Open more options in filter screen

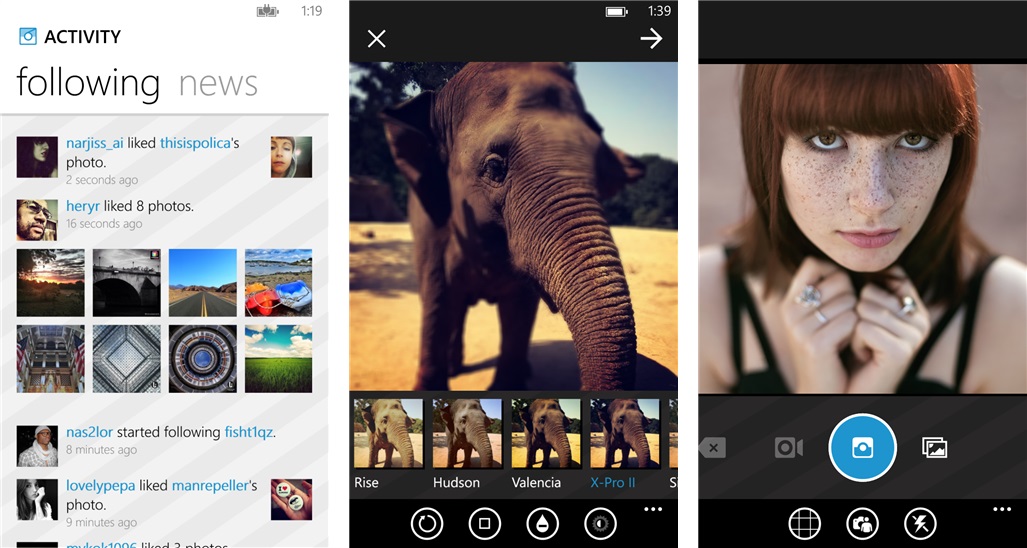653,509
